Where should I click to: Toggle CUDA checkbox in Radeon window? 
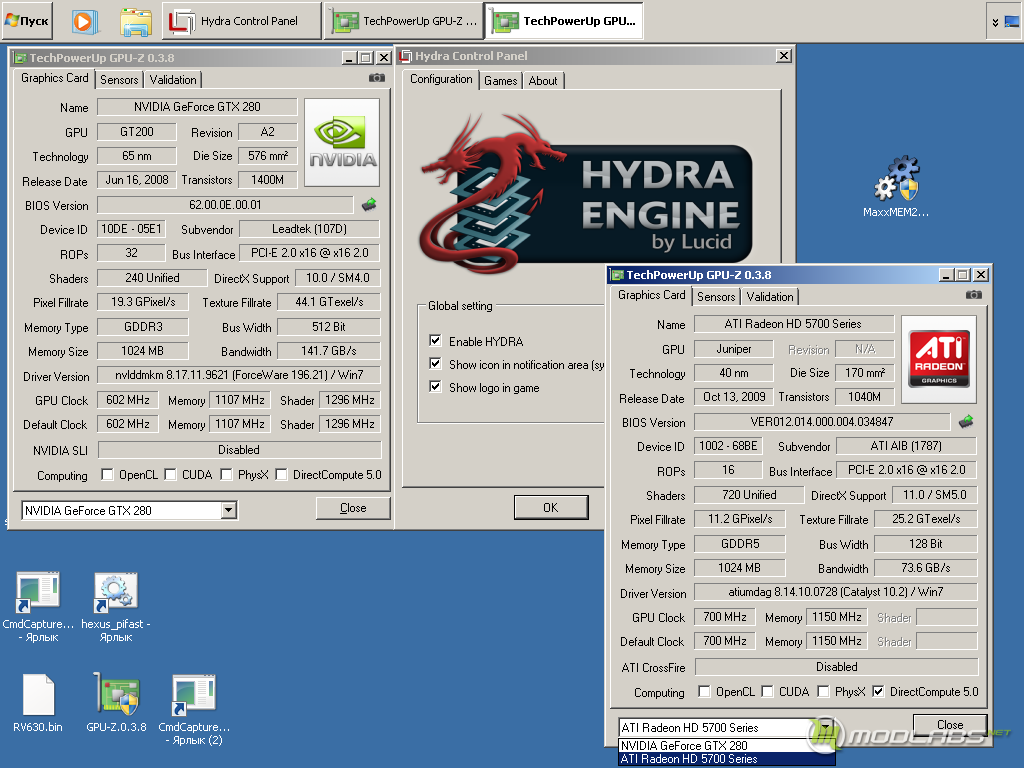pos(767,691)
